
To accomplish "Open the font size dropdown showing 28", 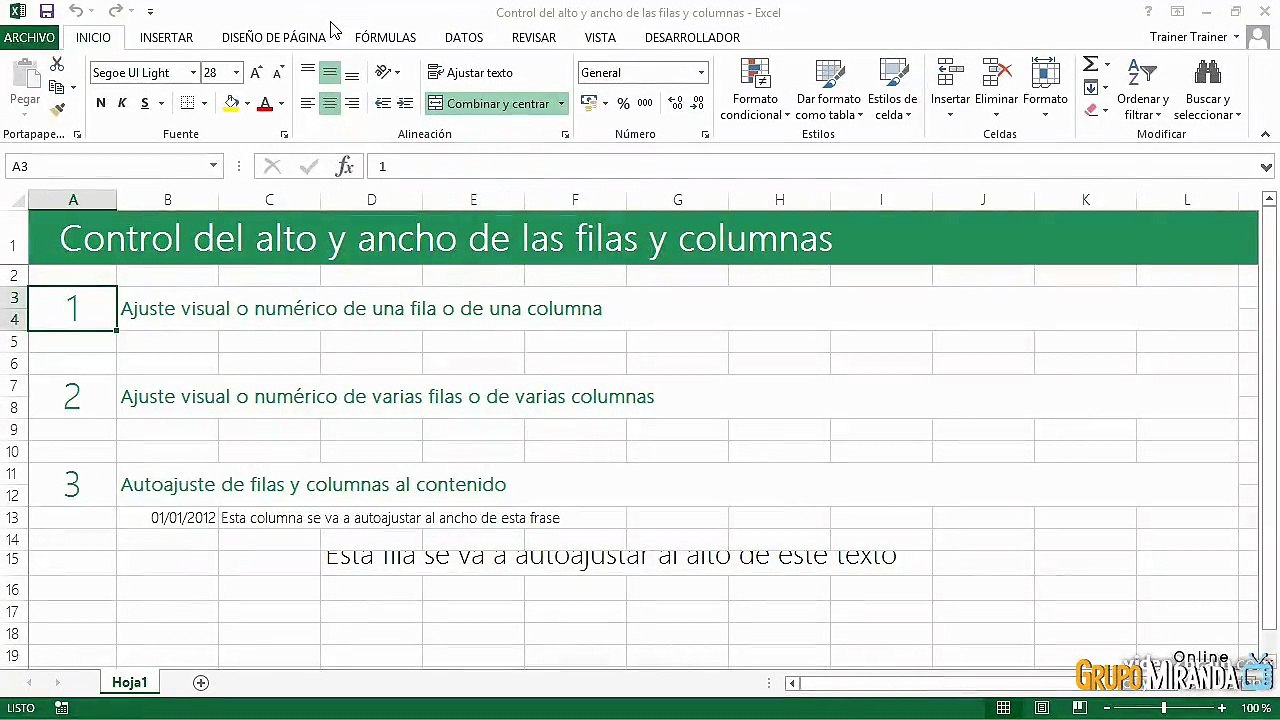I will click(236, 73).
